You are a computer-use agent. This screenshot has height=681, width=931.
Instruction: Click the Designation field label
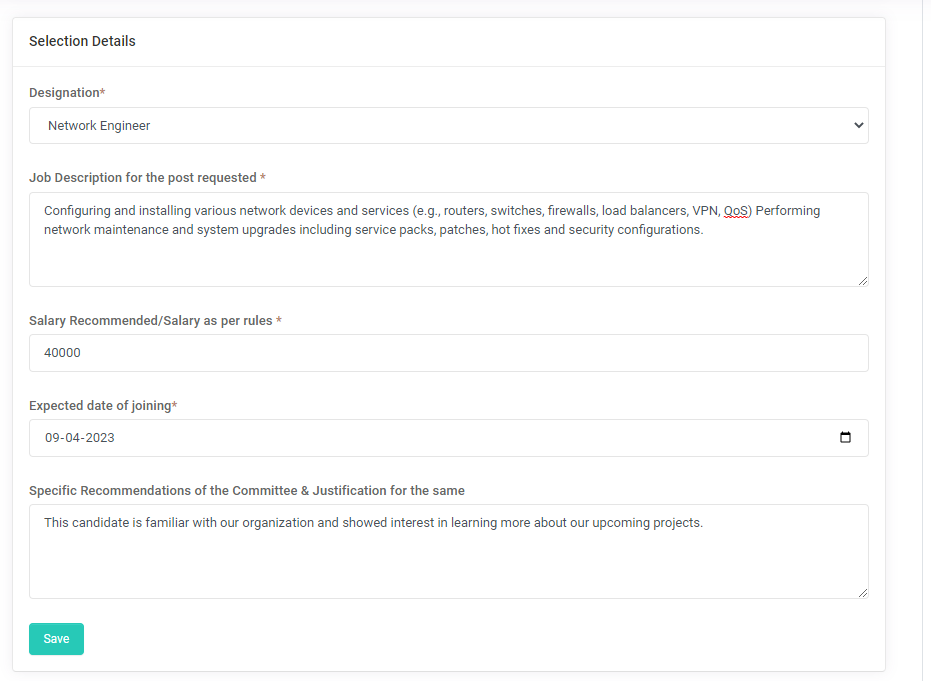point(65,93)
